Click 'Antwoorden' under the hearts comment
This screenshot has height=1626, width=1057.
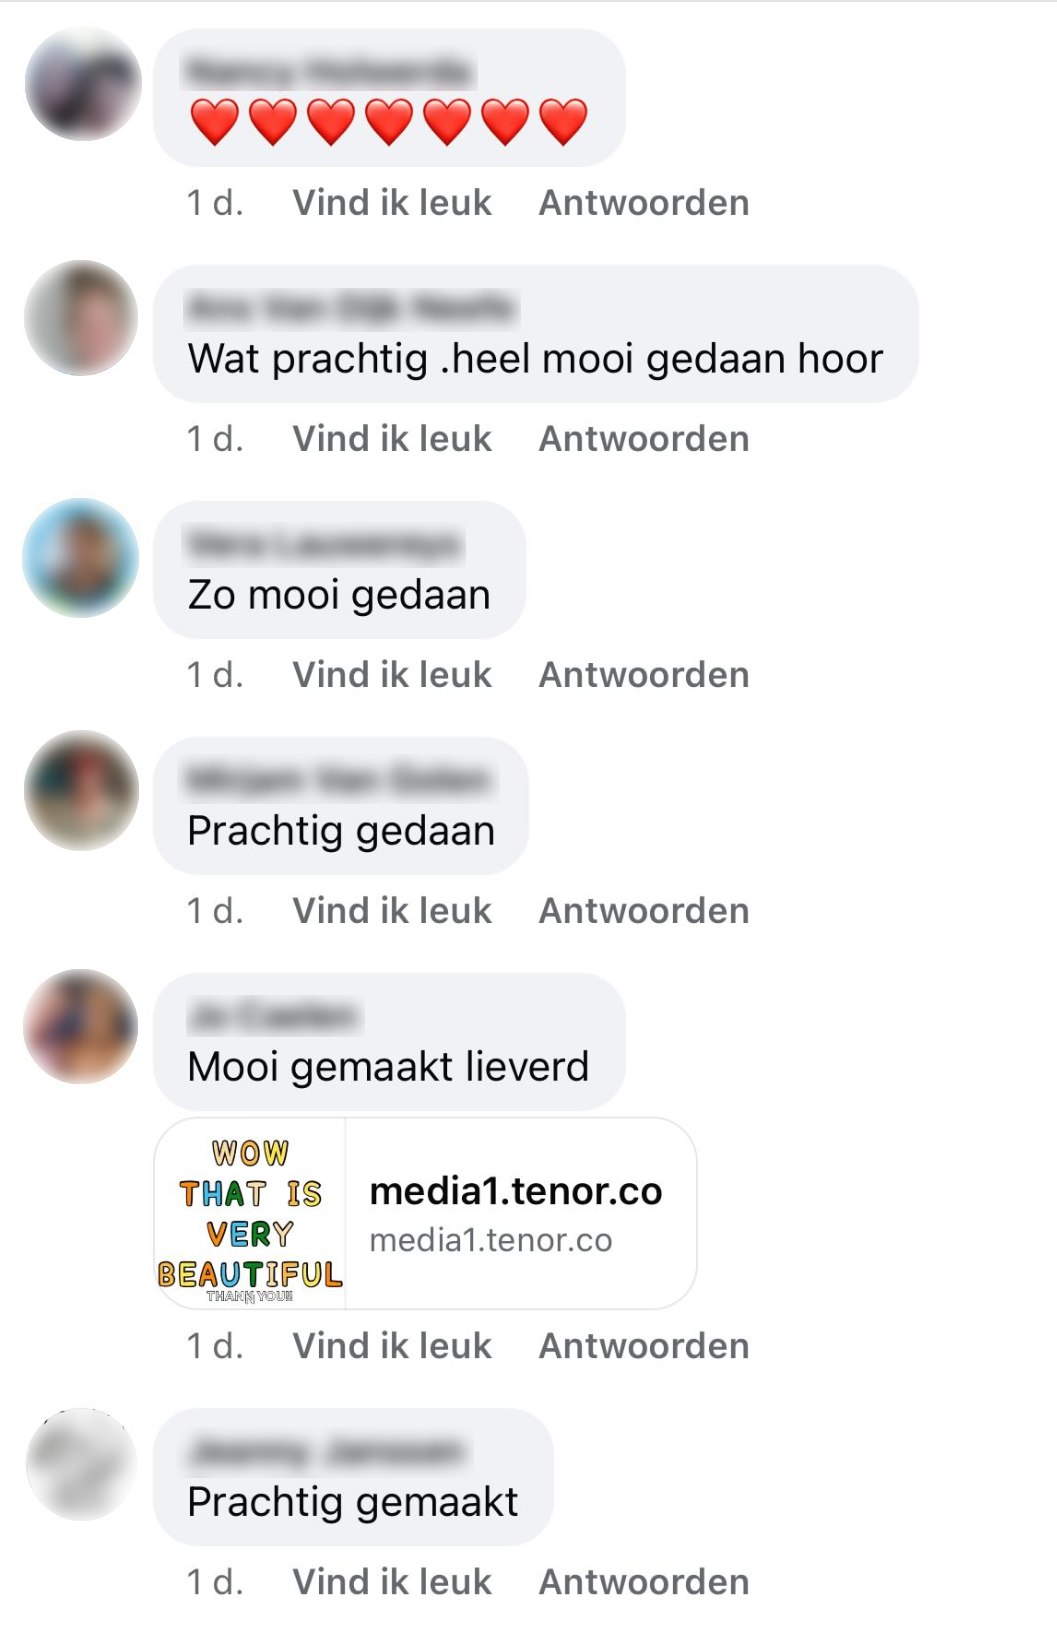click(644, 203)
